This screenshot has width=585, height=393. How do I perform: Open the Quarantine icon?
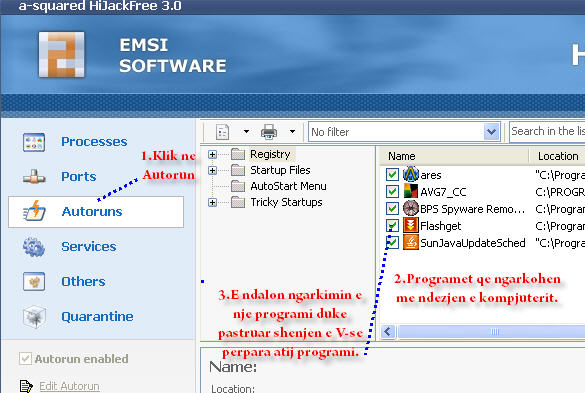34,316
